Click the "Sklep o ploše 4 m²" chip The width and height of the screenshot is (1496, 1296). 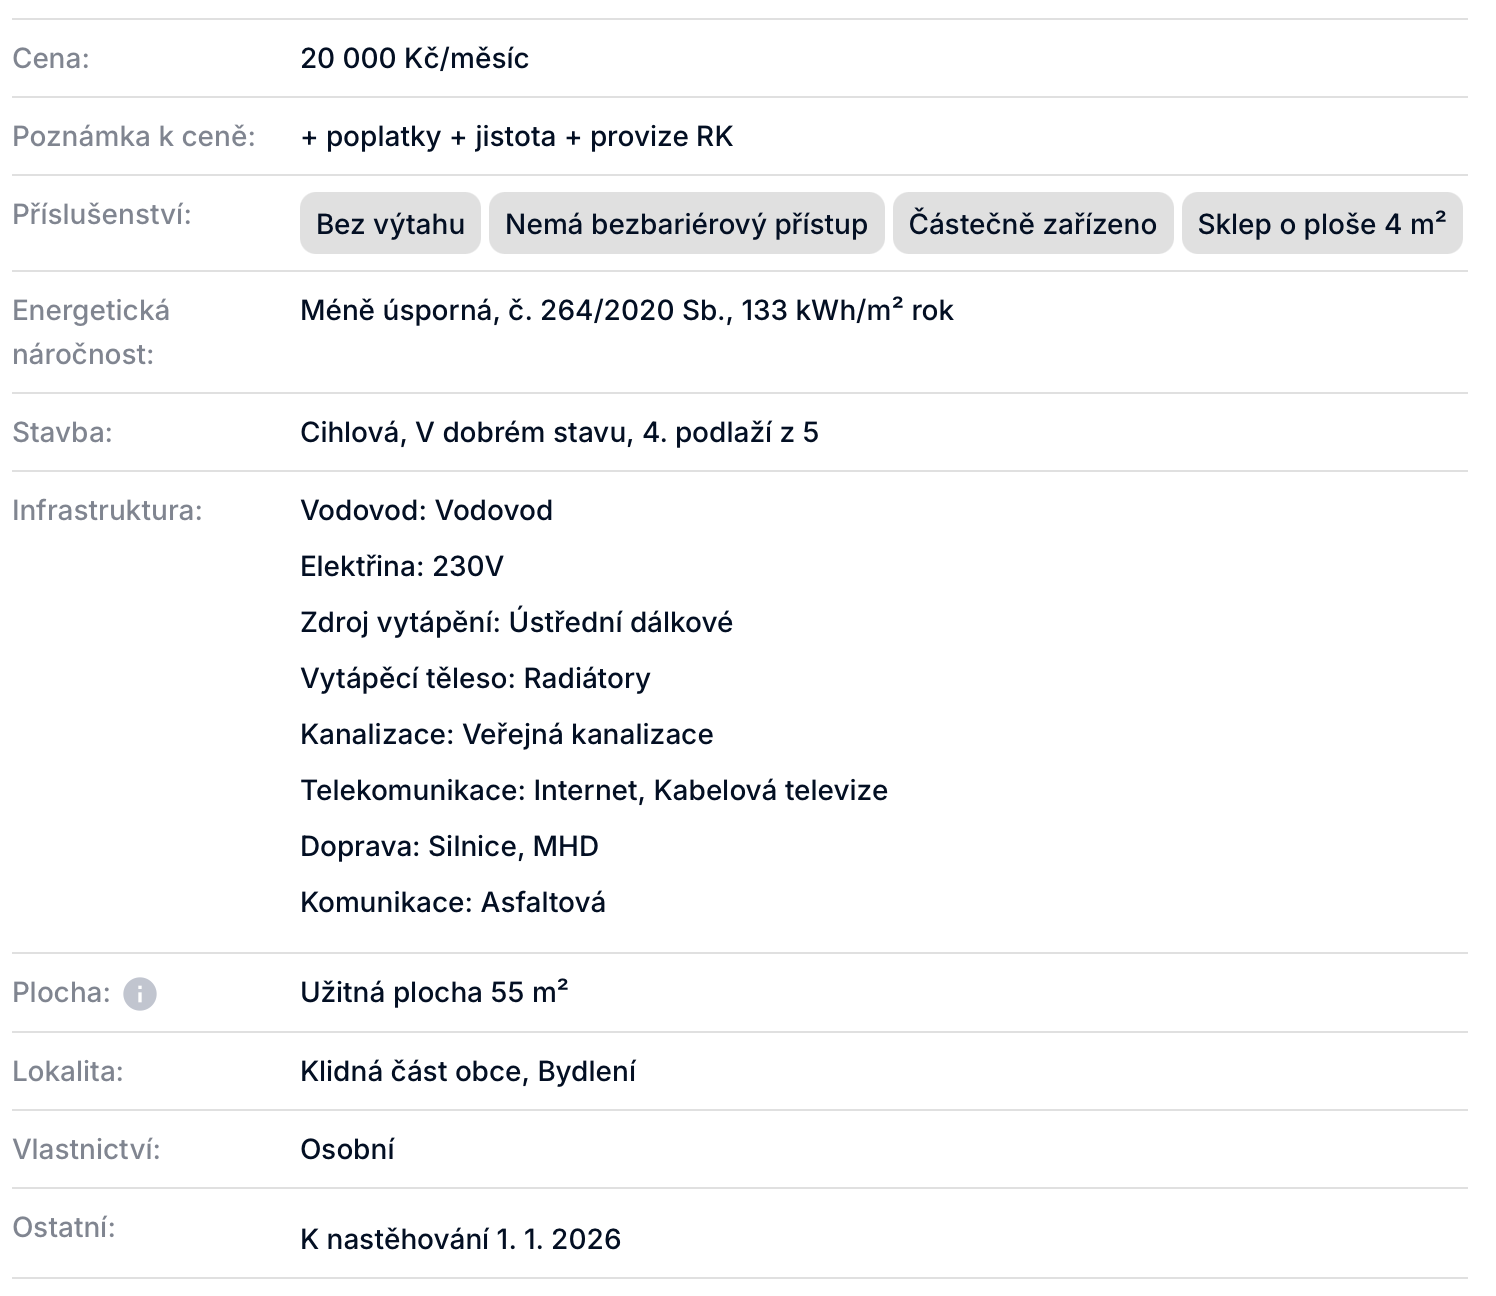1321,224
